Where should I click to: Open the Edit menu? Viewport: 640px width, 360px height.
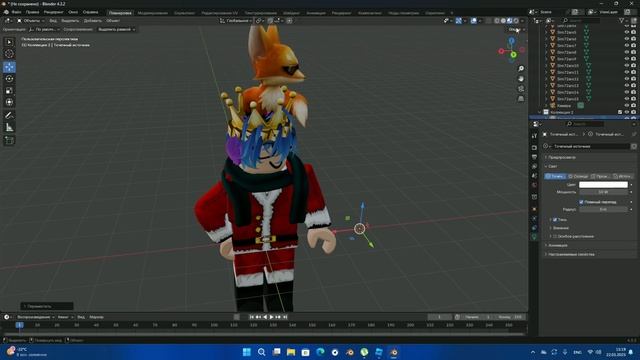[x=32, y=12]
